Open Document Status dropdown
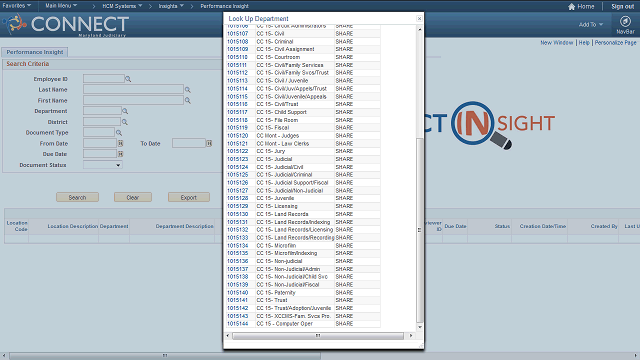The width and height of the screenshot is (640, 360). click(x=102, y=165)
